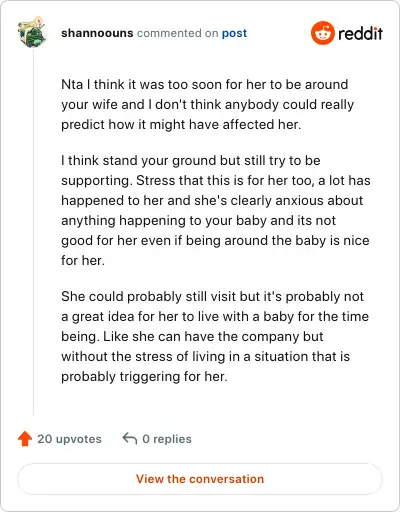Click the orange upvote arrow icon
The width and height of the screenshot is (400, 512).
[x=25, y=439]
